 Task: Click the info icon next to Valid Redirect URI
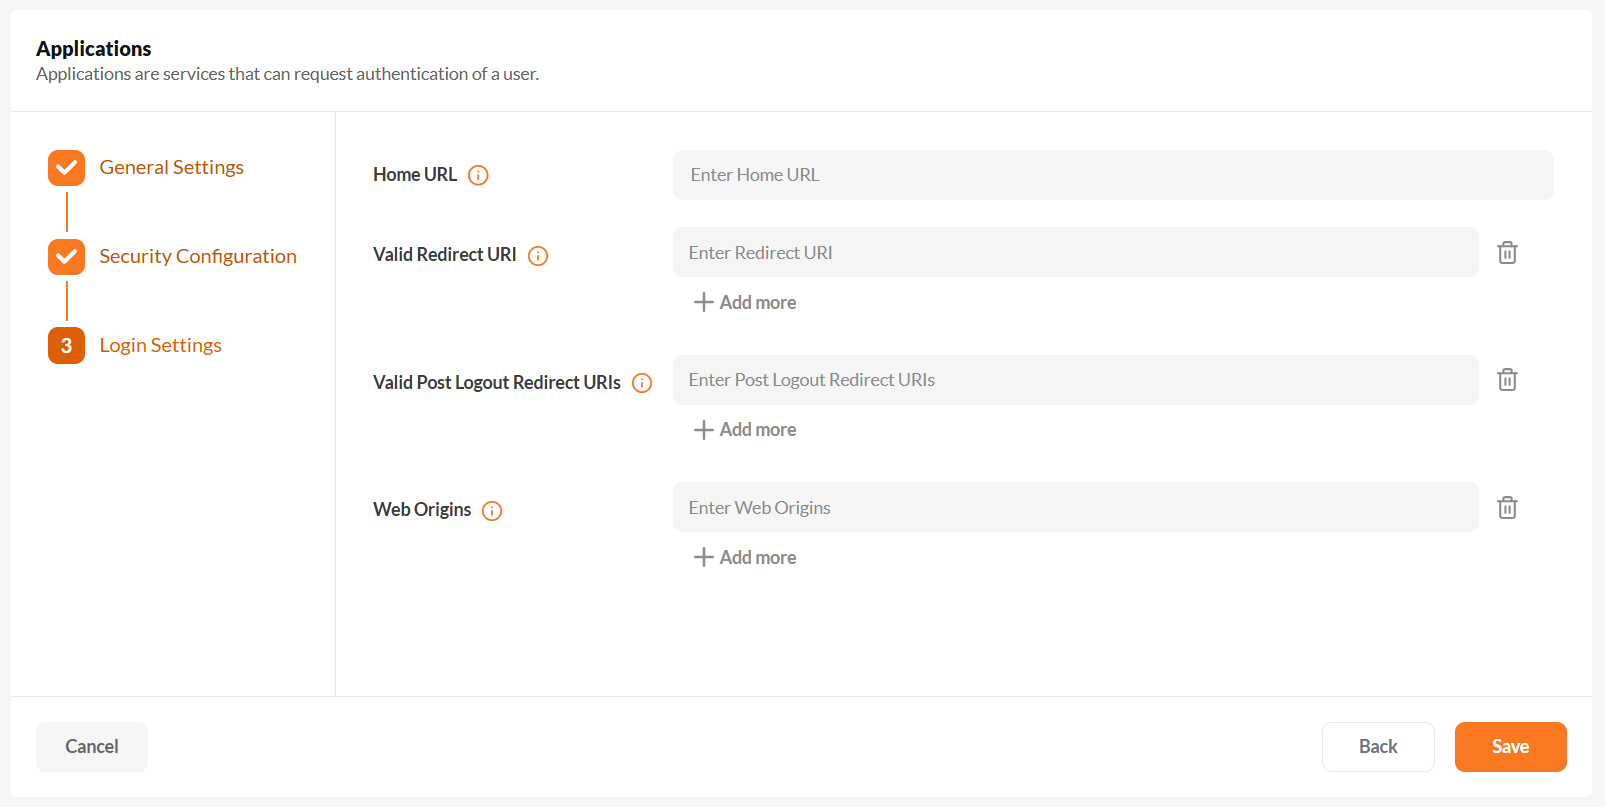click(x=538, y=256)
